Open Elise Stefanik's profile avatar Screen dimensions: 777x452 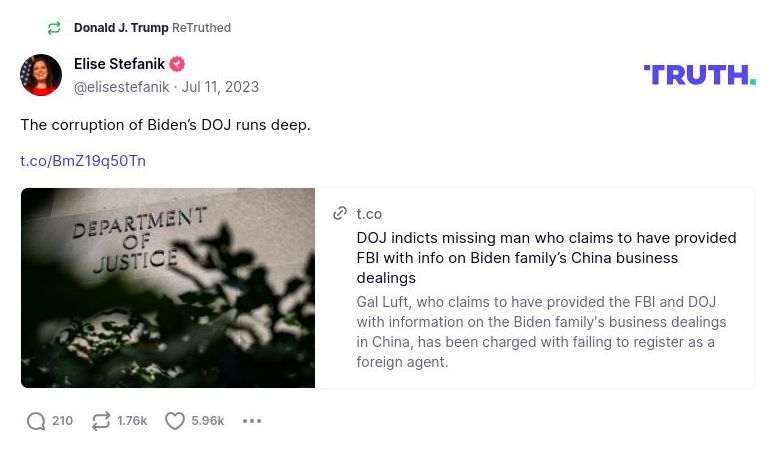click(41, 75)
